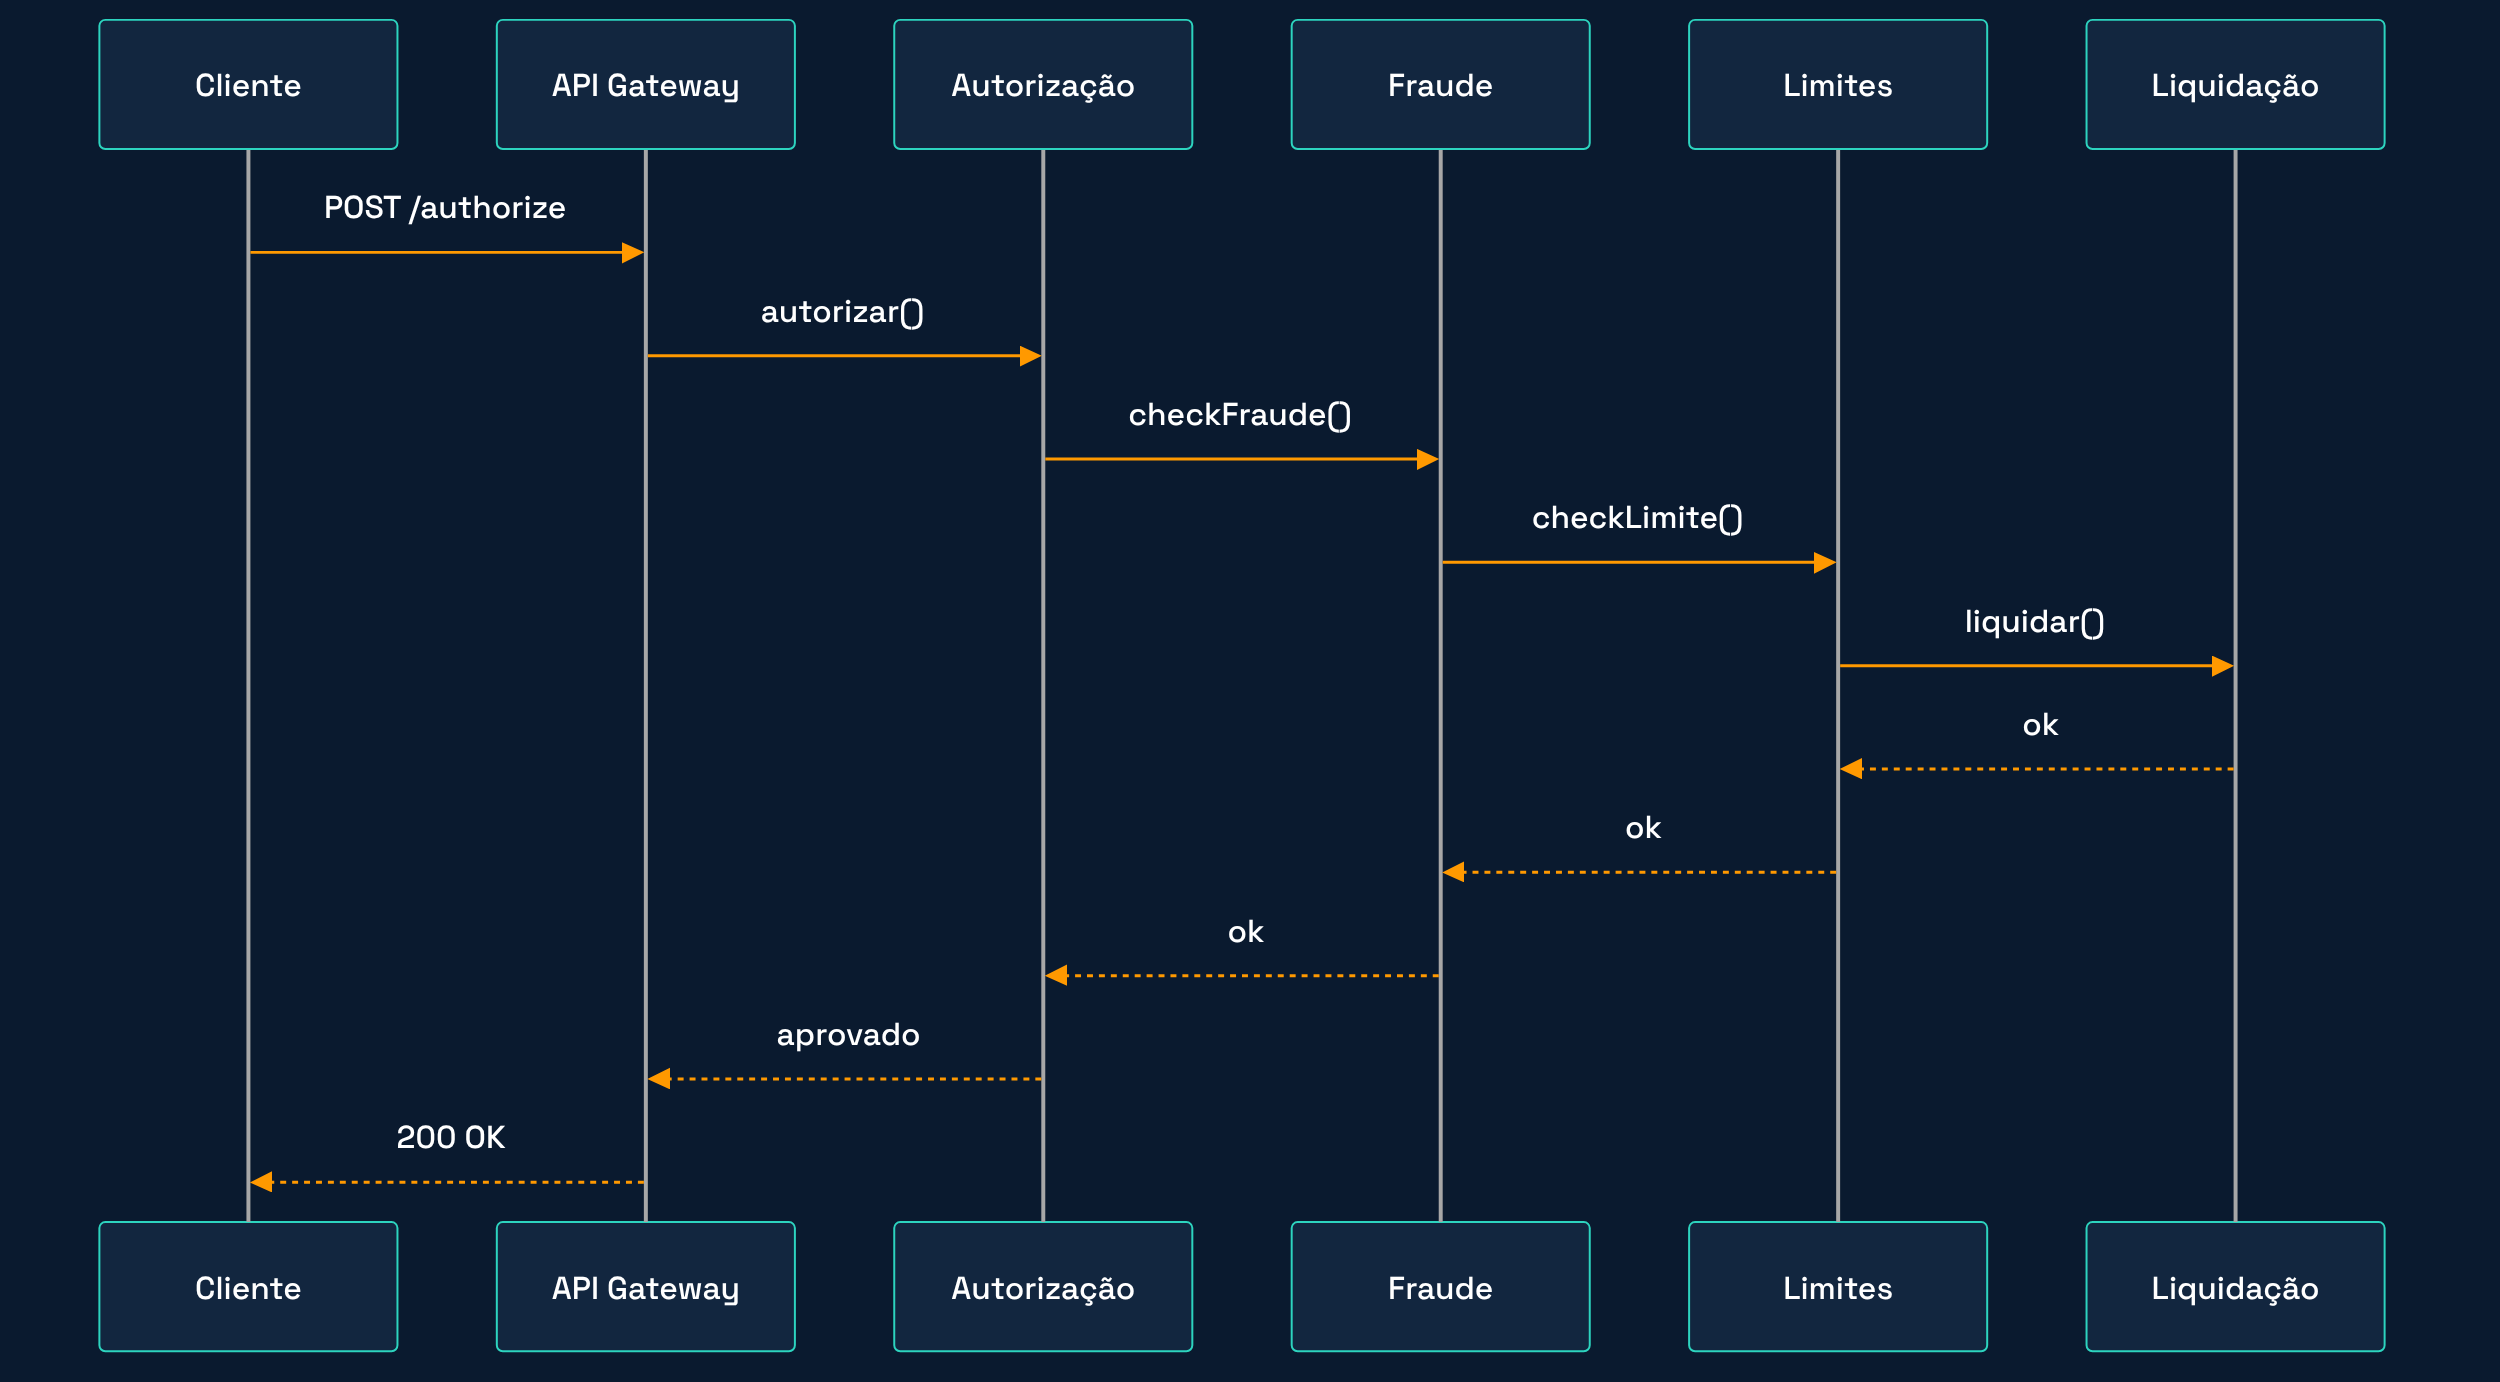The height and width of the screenshot is (1382, 2500).
Task: Select the bottom Liquidação participant box
Action: [2235, 1288]
